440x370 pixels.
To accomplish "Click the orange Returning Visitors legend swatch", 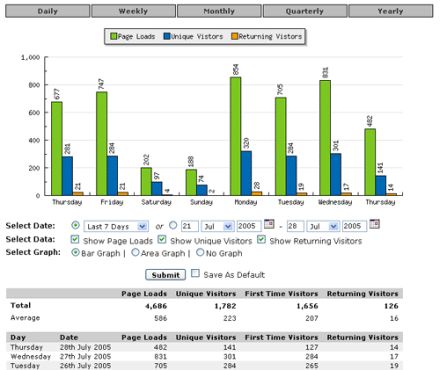I will click(234, 36).
